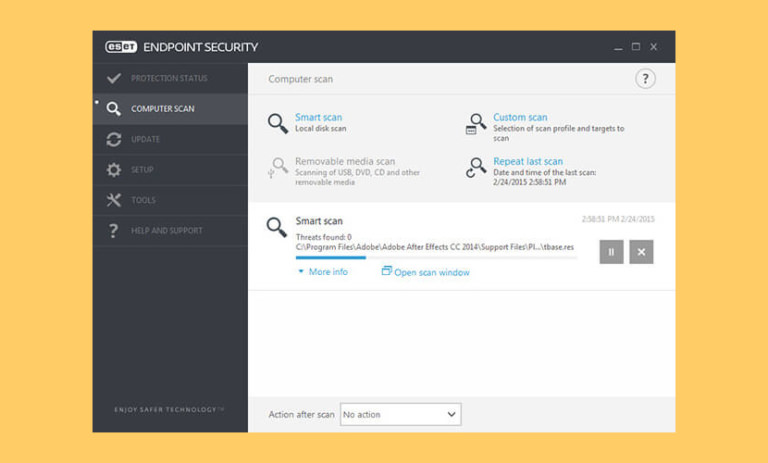Close the Endpoint Security window
Screen dimensions: 768x463
tap(653, 47)
